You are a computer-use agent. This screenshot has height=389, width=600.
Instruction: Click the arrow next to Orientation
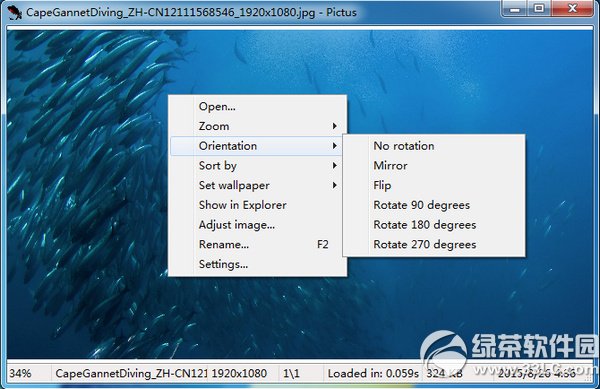pos(335,146)
